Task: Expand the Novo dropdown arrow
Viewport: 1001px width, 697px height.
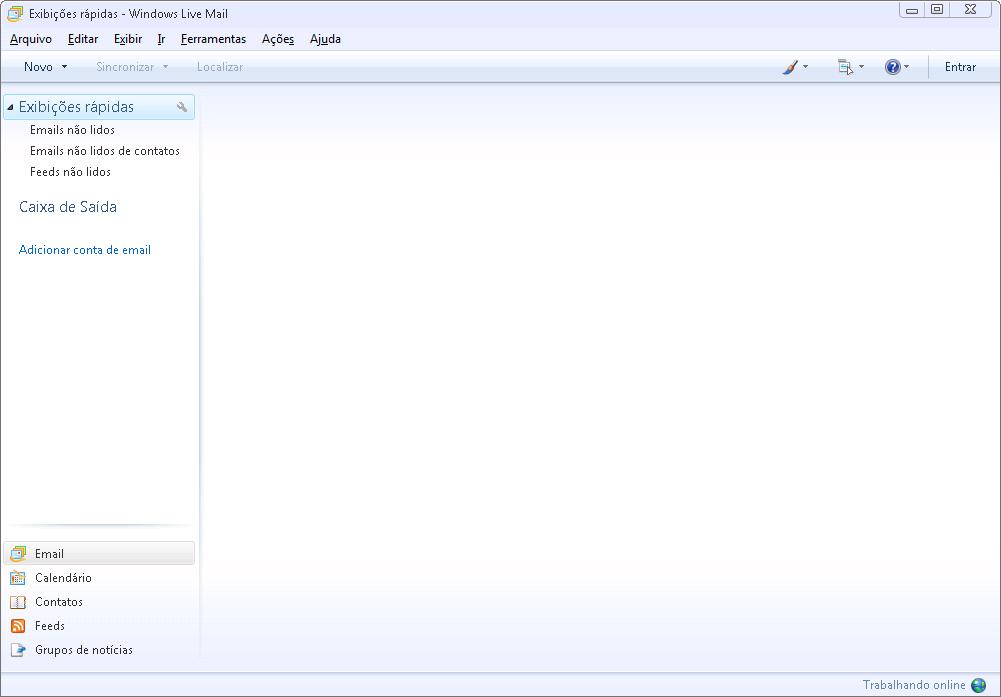Action: pos(65,67)
